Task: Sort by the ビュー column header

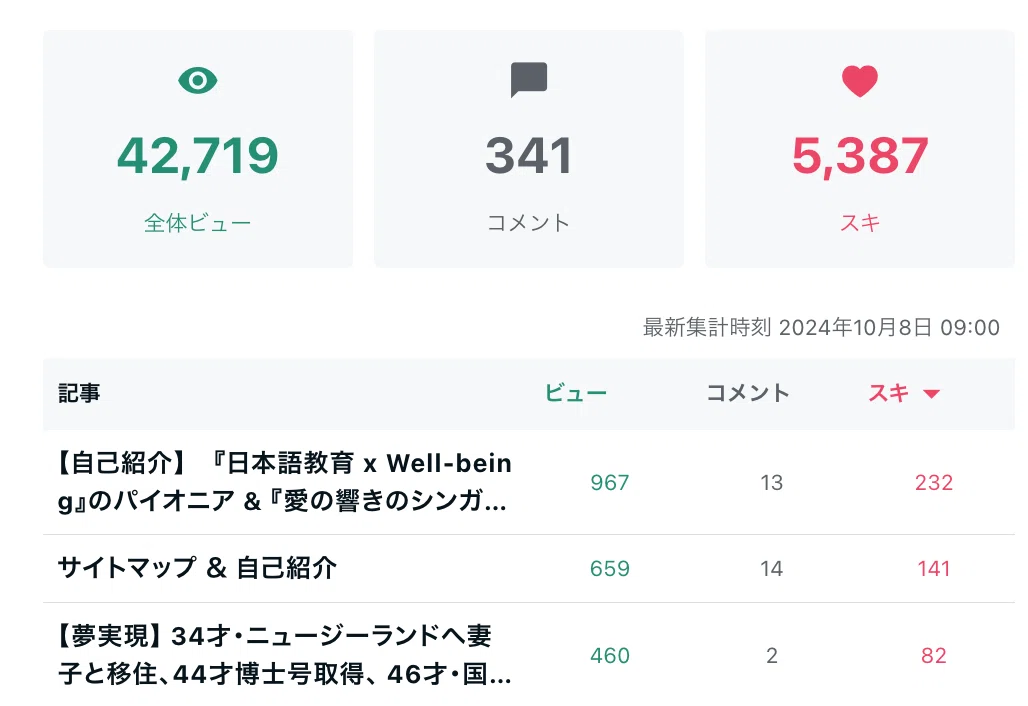Action: point(576,393)
